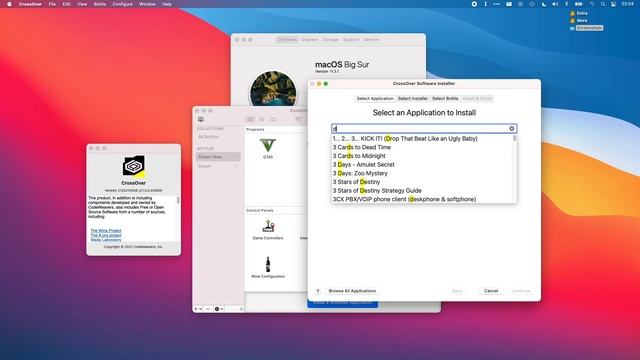Viewport: 640px width, 360px height.
Task: Click the macOS Big Sur wallpaper thumbnail
Action: pyautogui.click(x=273, y=89)
